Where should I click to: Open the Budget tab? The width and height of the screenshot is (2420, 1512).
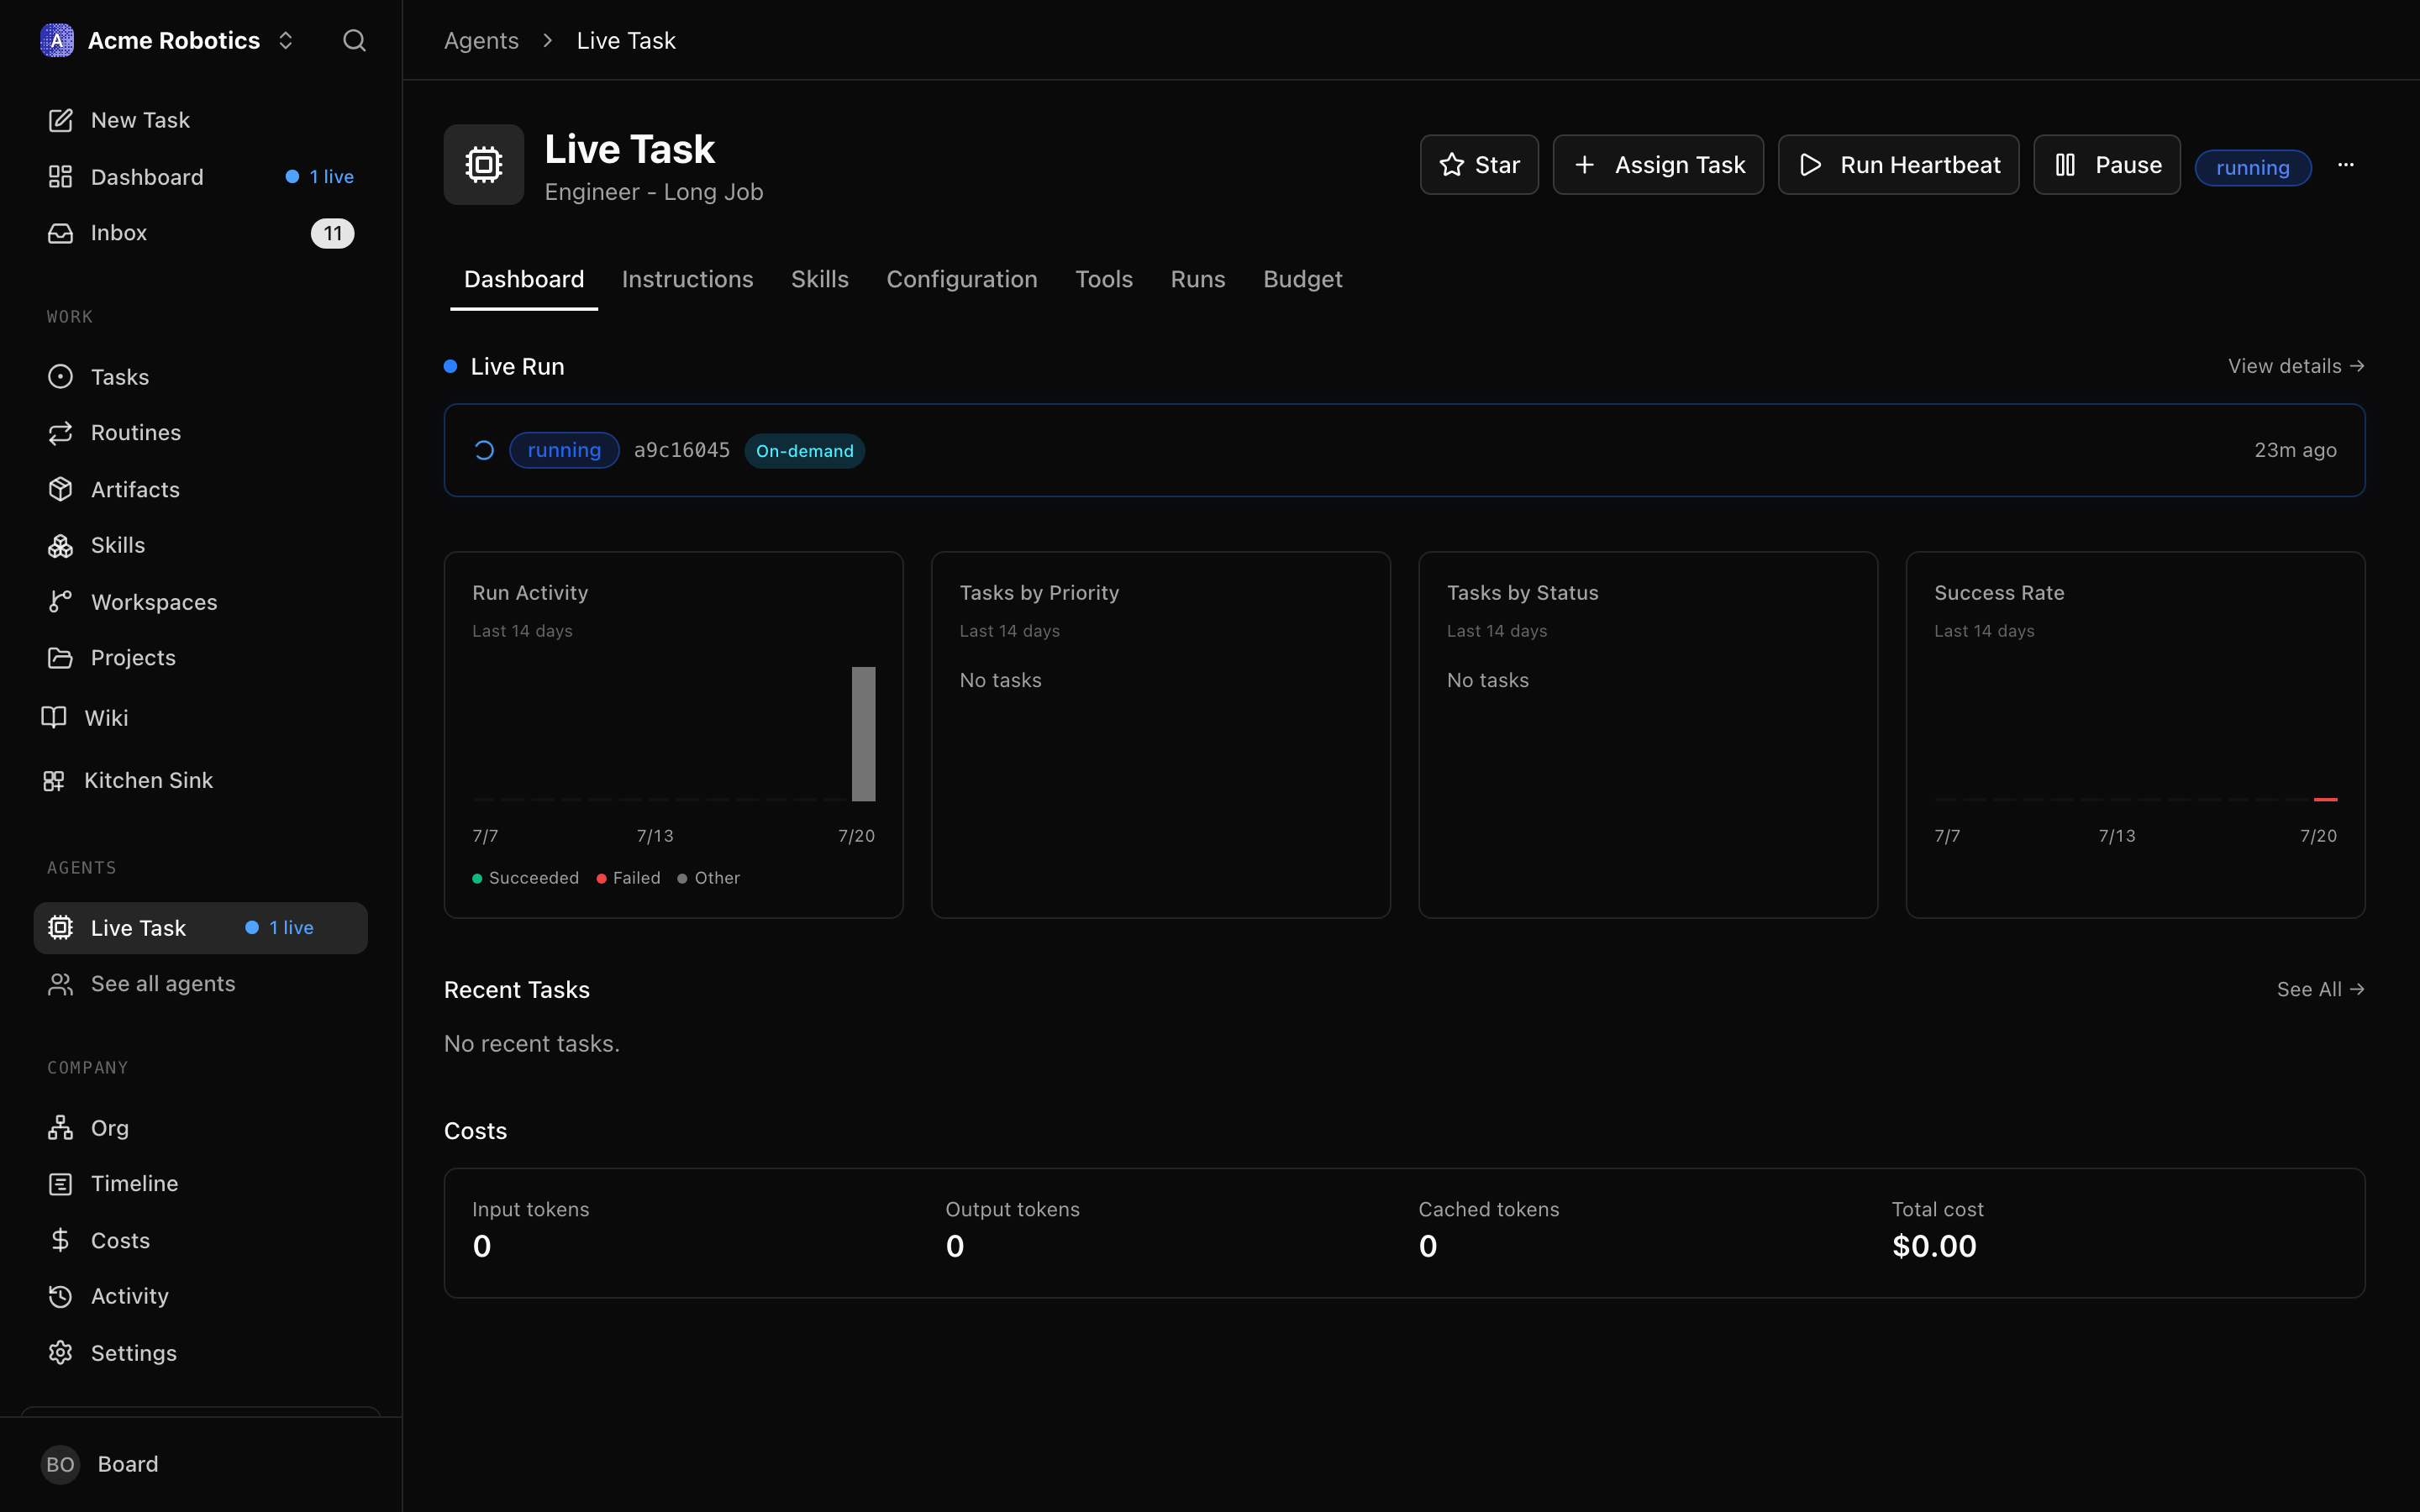(1302, 279)
